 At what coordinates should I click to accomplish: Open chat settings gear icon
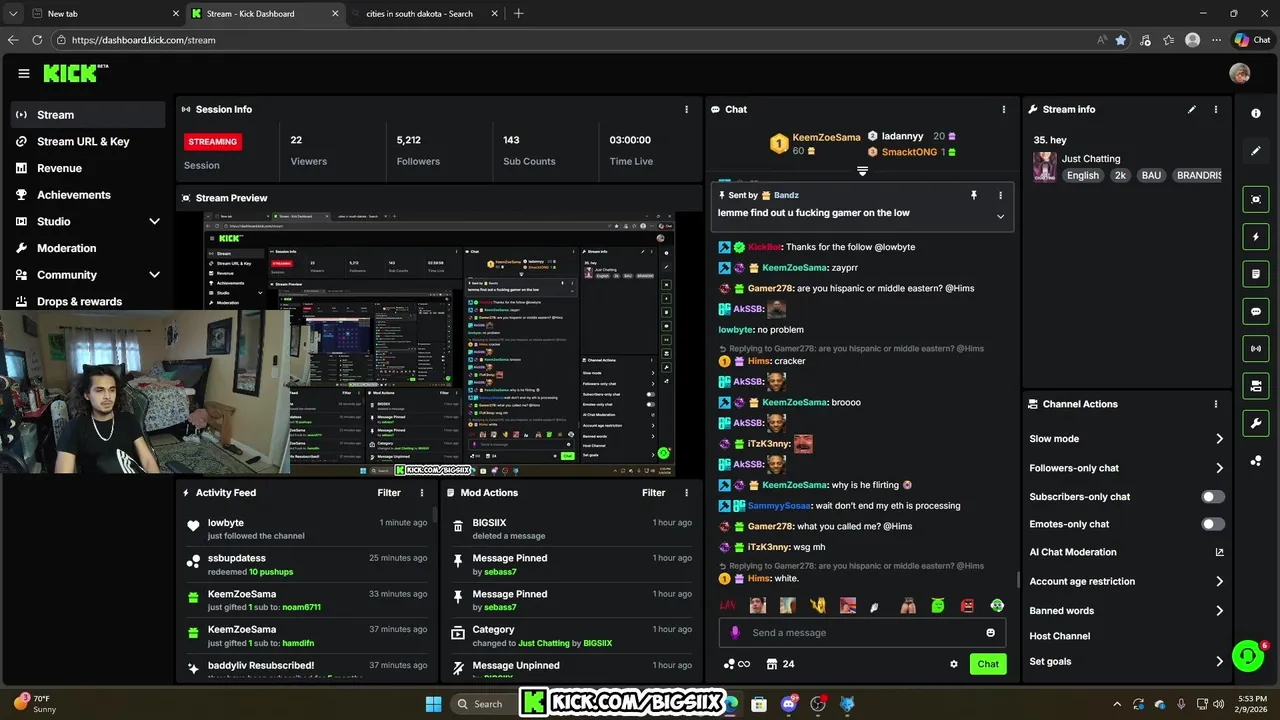pyautogui.click(x=954, y=664)
